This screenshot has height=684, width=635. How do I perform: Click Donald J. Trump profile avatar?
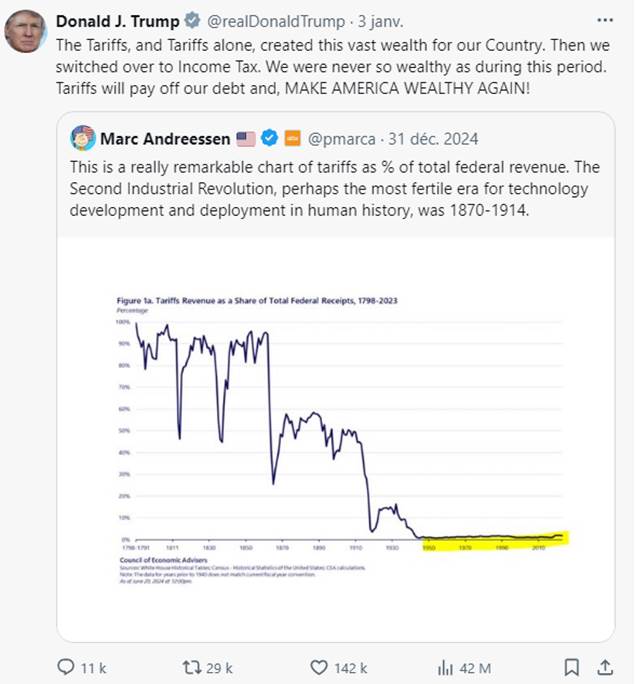pyautogui.click(x=25, y=31)
